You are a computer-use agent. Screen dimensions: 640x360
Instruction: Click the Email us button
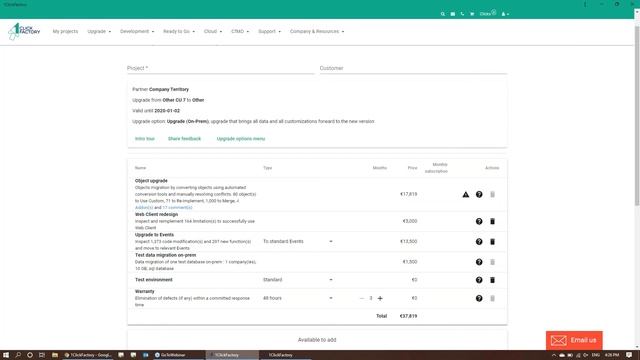point(574,340)
